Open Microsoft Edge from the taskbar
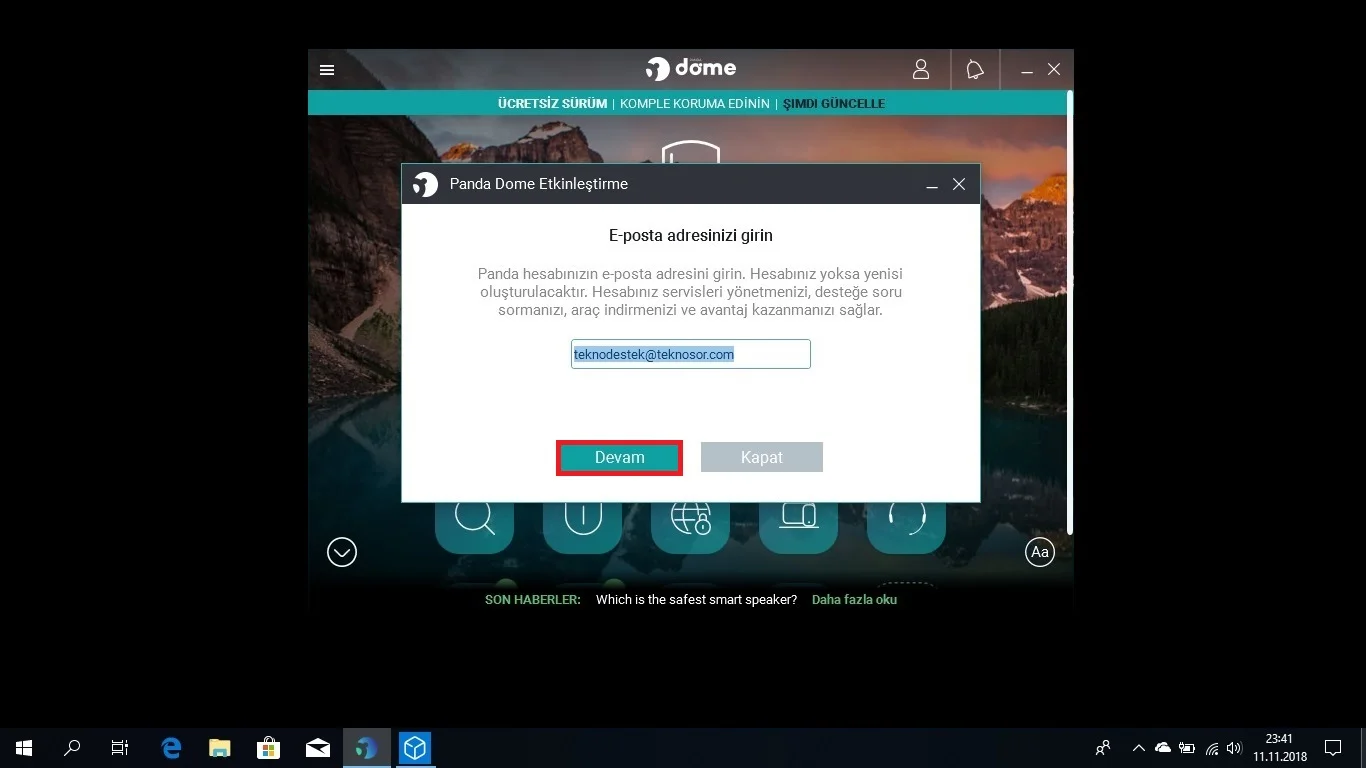This screenshot has width=1366, height=768. tap(171, 748)
